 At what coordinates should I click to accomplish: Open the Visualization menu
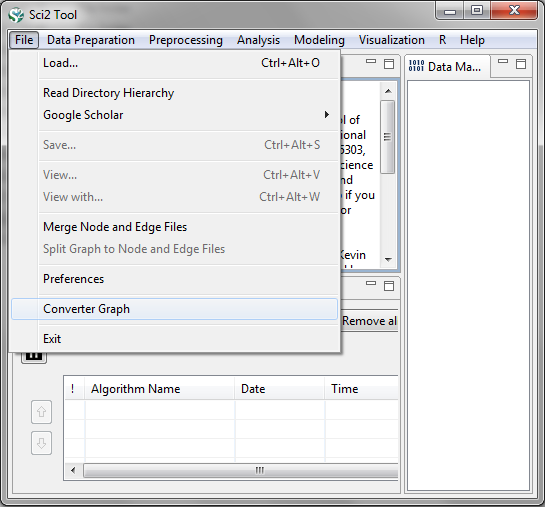point(391,40)
